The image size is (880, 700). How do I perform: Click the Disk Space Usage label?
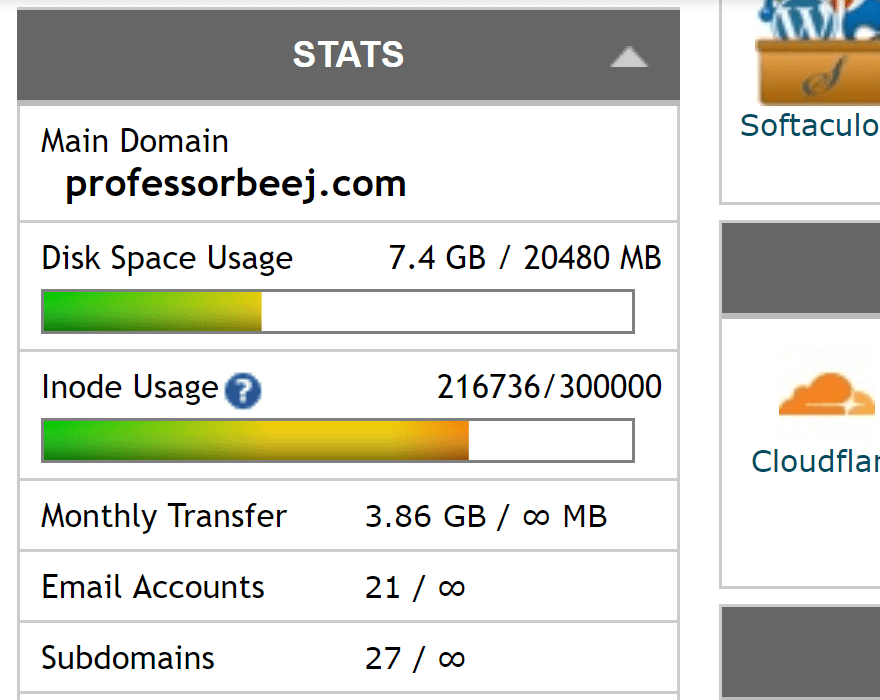click(x=166, y=257)
